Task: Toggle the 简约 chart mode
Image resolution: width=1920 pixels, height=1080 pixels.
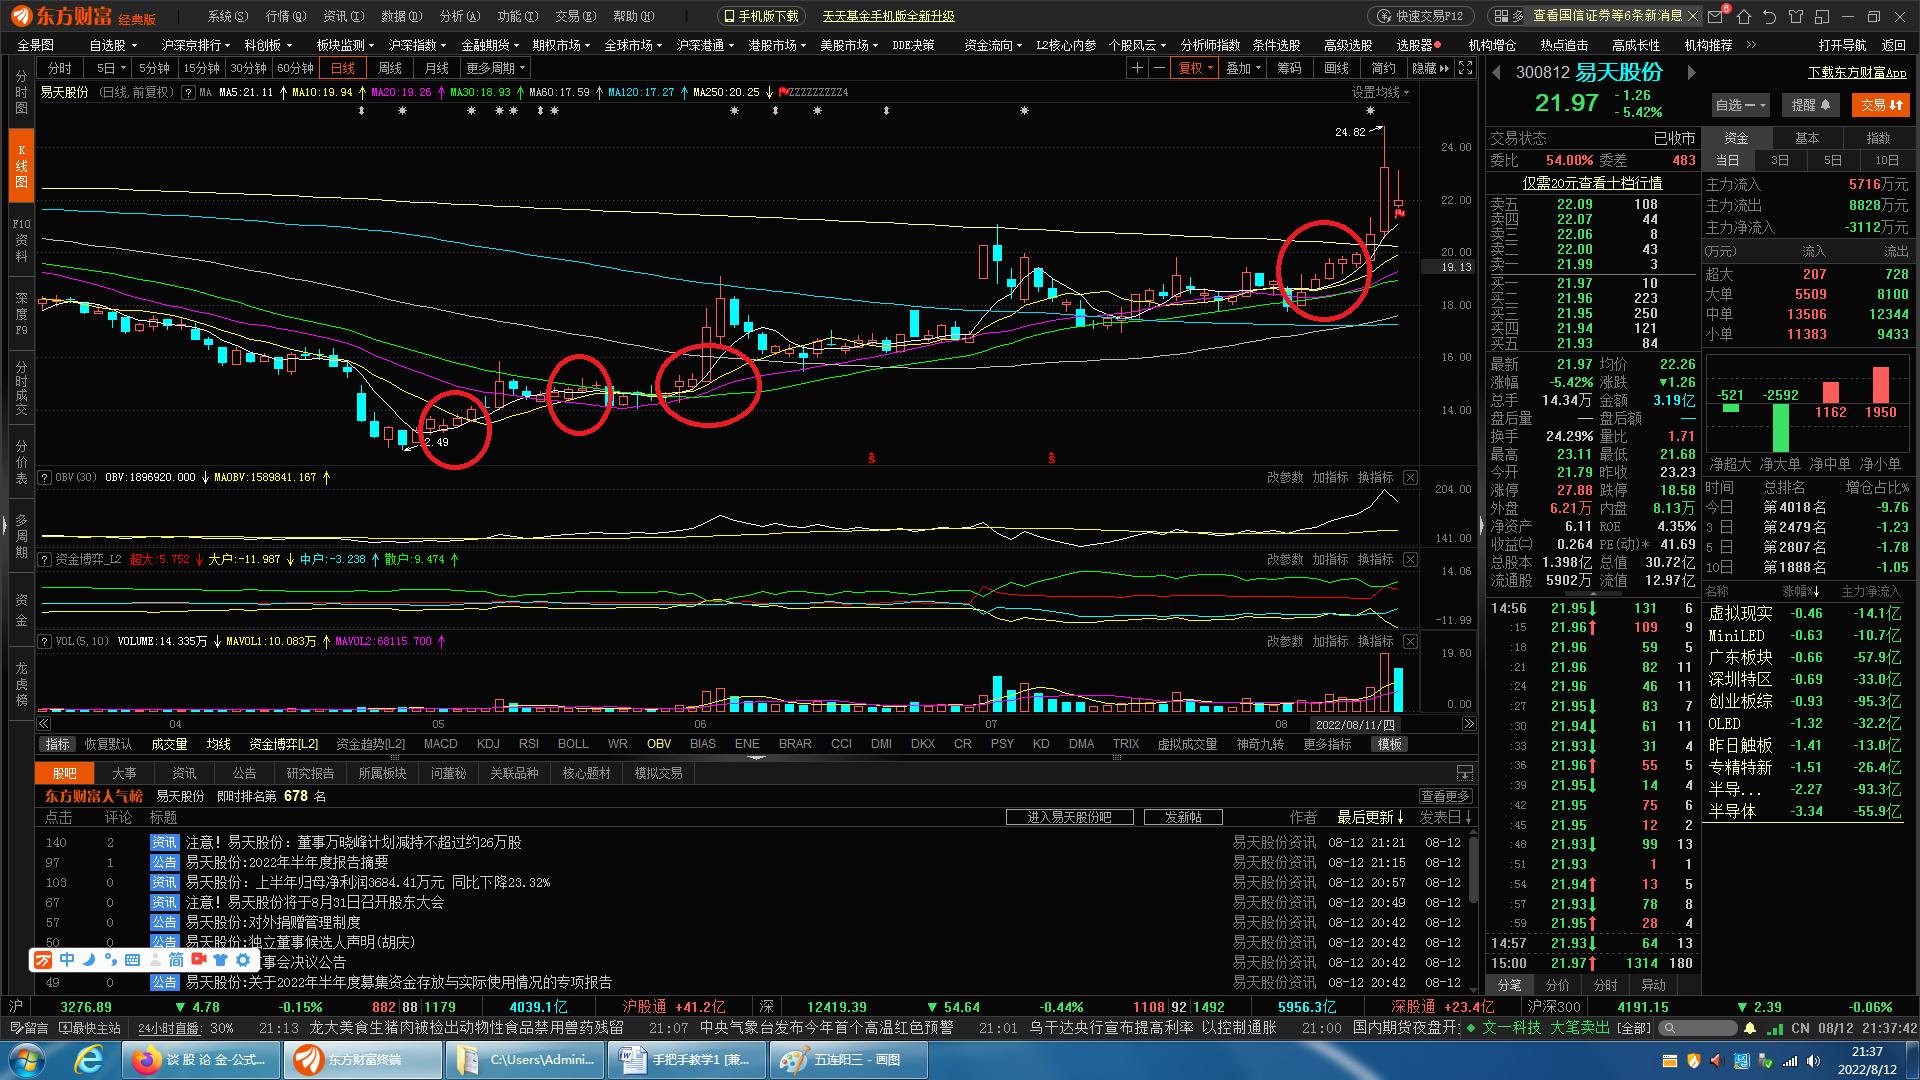Action: point(1383,68)
